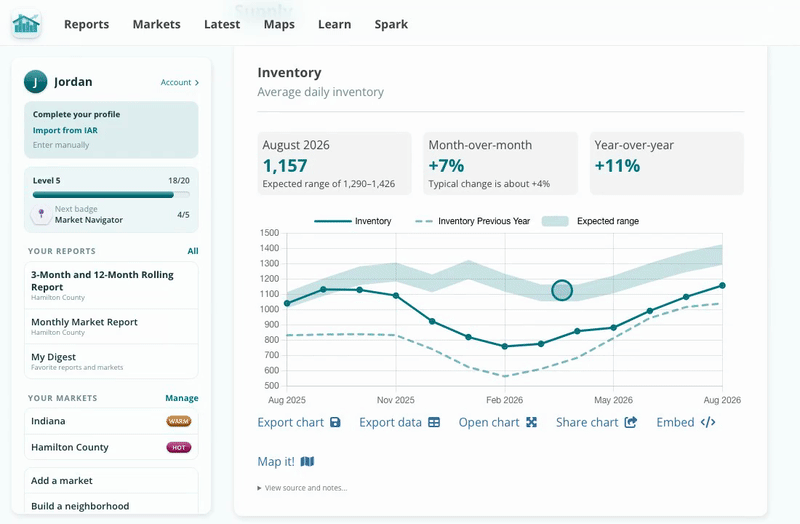Click the MarketStats home logo icon
The width and height of the screenshot is (800, 524).
[x=26, y=24]
